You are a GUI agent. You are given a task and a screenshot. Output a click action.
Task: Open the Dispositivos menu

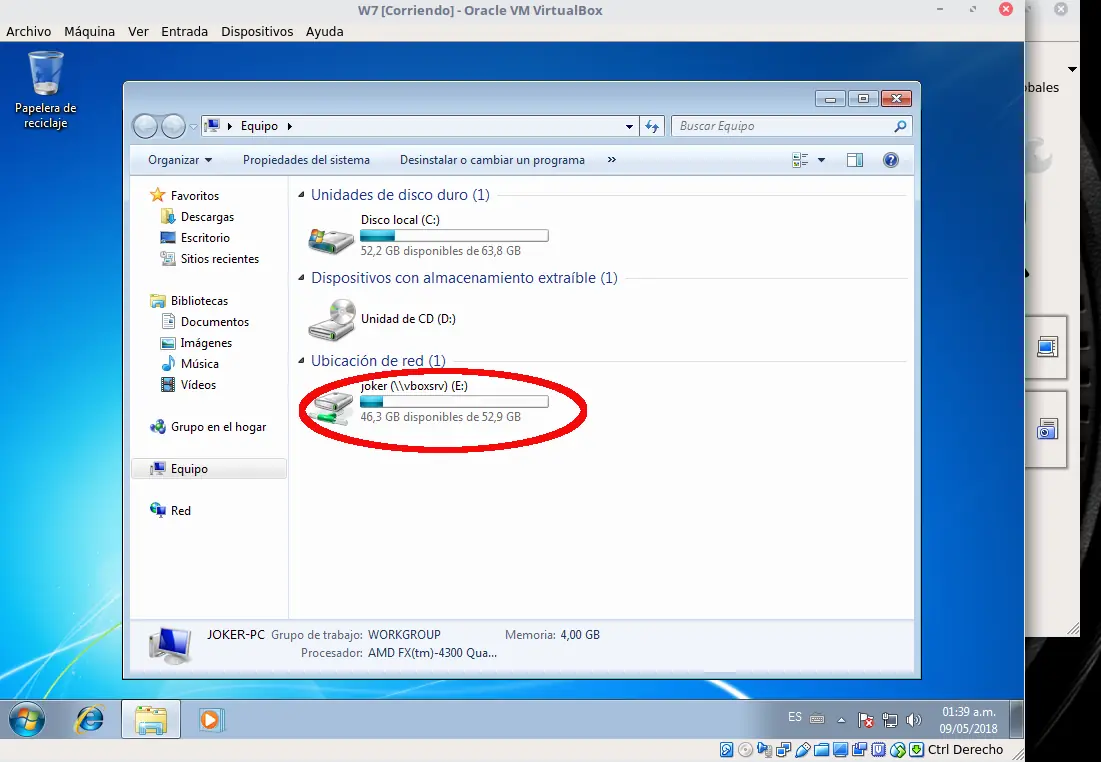pos(257,32)
